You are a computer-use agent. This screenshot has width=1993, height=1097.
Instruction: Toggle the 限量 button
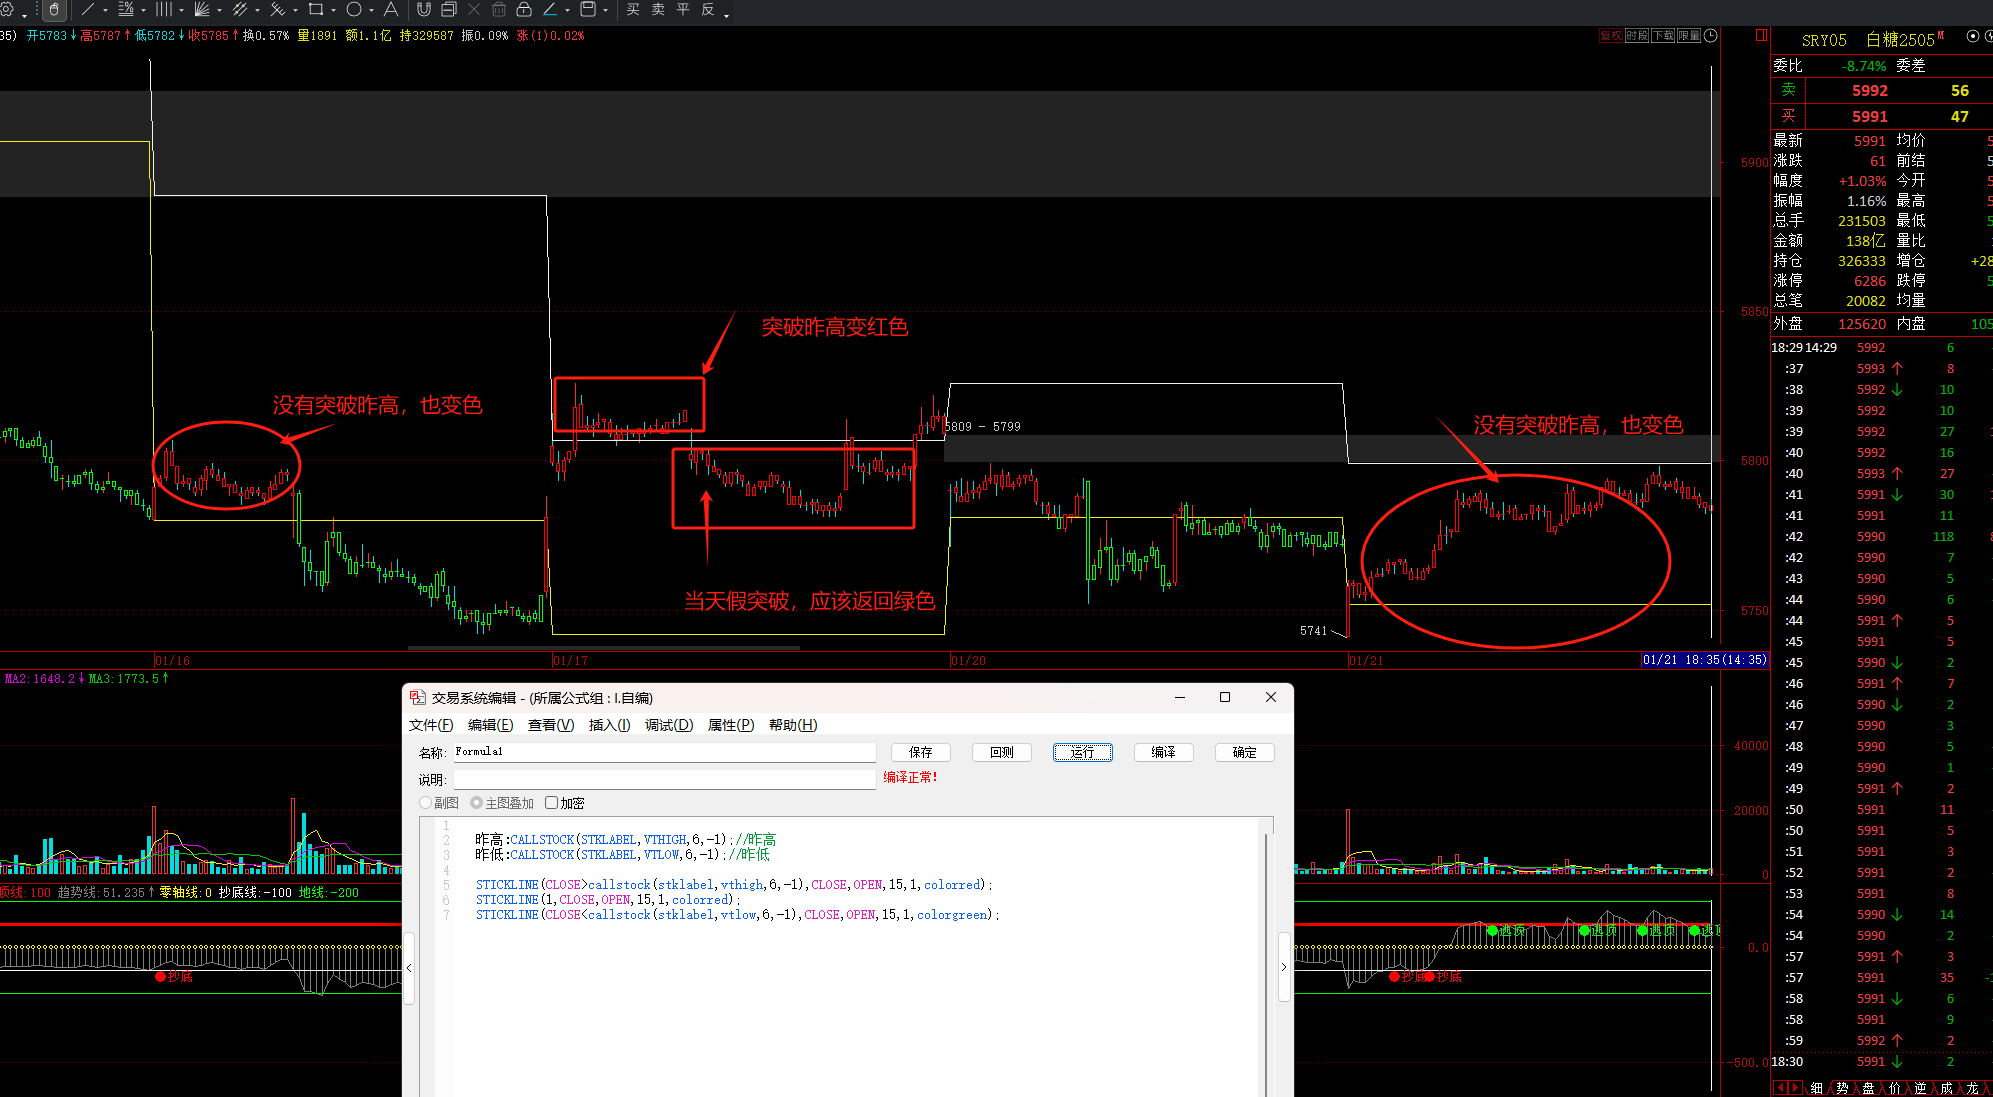click(1689, 36)
